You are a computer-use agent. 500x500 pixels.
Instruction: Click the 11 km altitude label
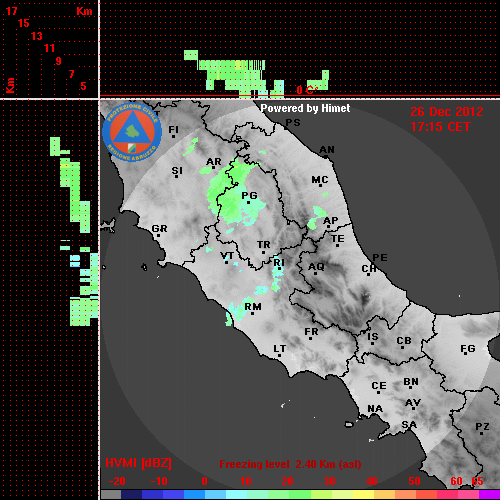point(49,48)
